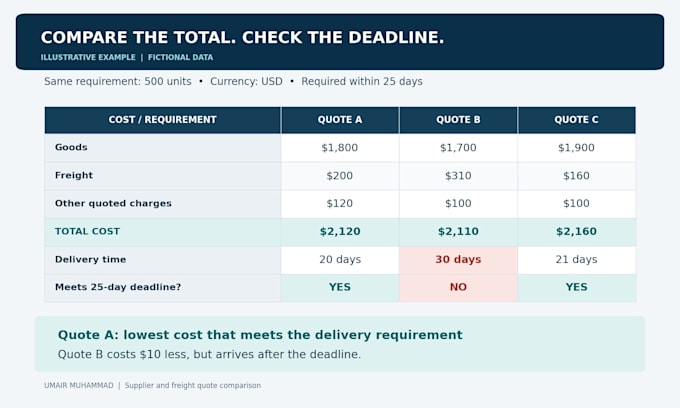This screenshot has width=680, height=408.
Task: Click the Quote C total cost $2,160
Action: [576, 232]
